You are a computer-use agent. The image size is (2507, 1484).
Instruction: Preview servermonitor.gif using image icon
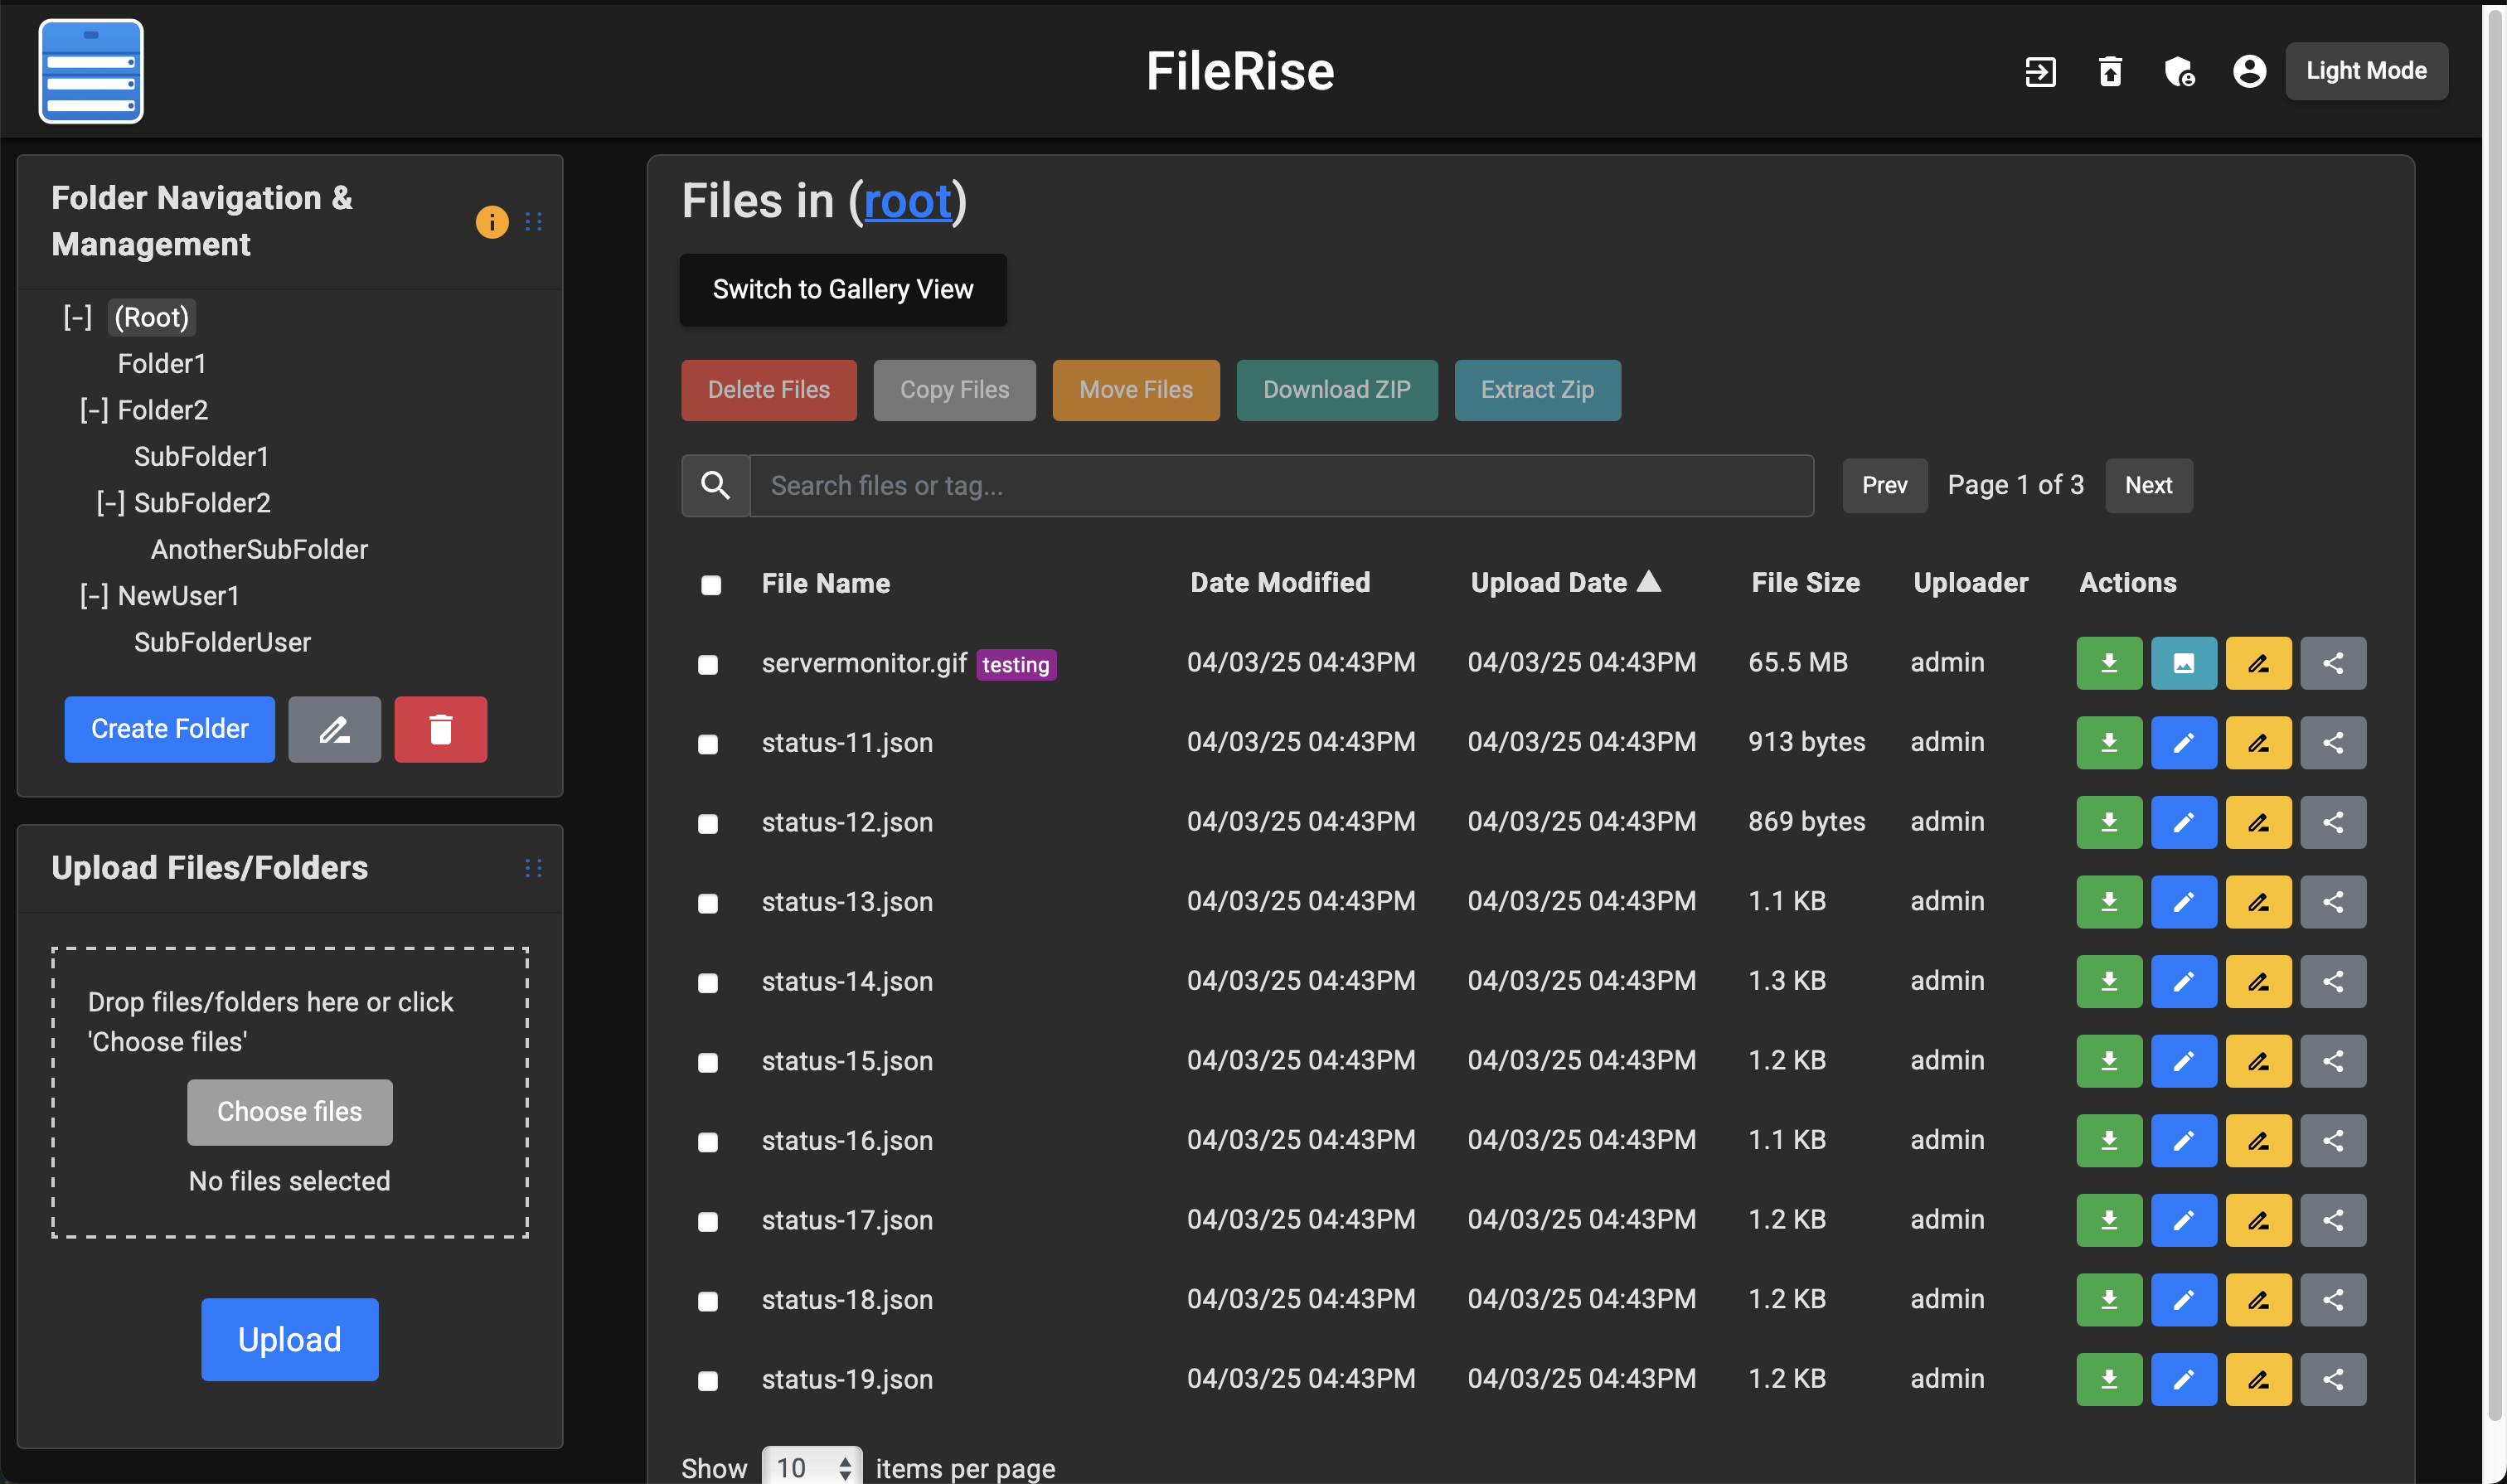tap(2183, 663)
